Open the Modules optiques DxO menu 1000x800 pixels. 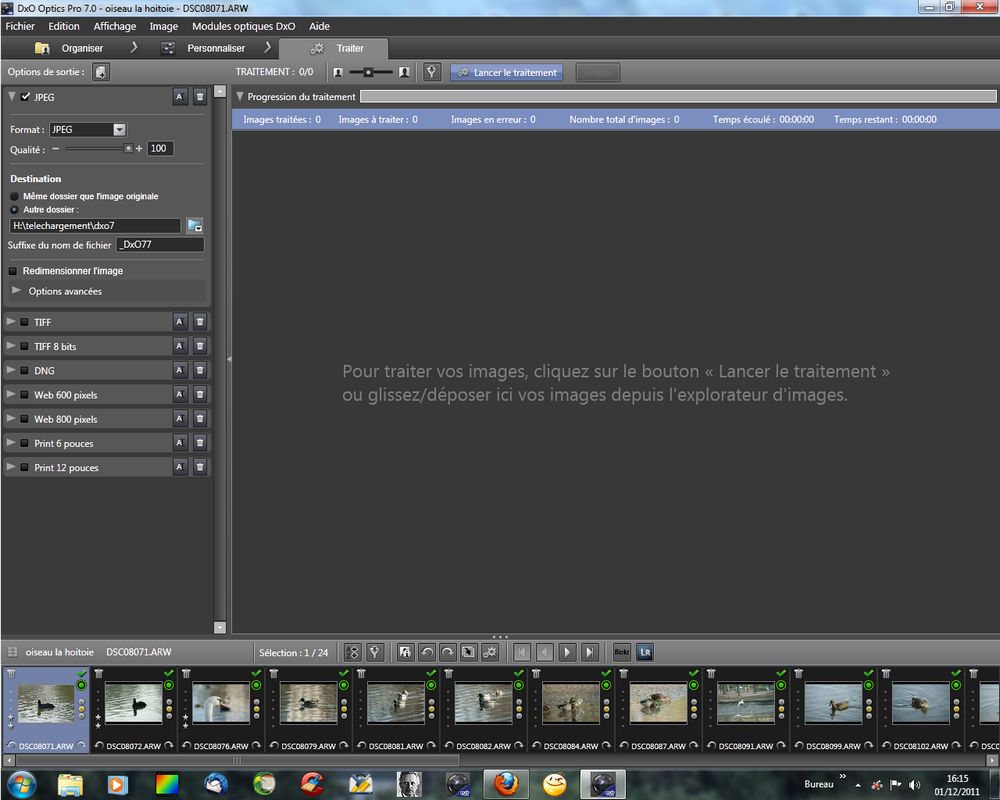pyautogui.click(x=243, y=26)
